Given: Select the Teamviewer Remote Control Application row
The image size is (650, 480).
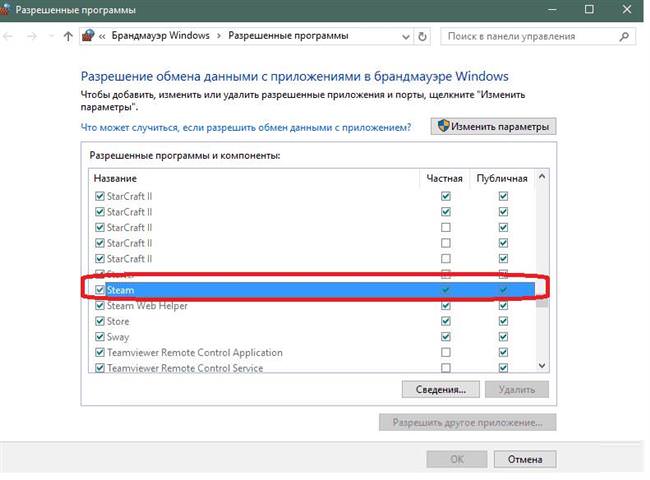Looking at the screenshot, I should coord(313,352).
